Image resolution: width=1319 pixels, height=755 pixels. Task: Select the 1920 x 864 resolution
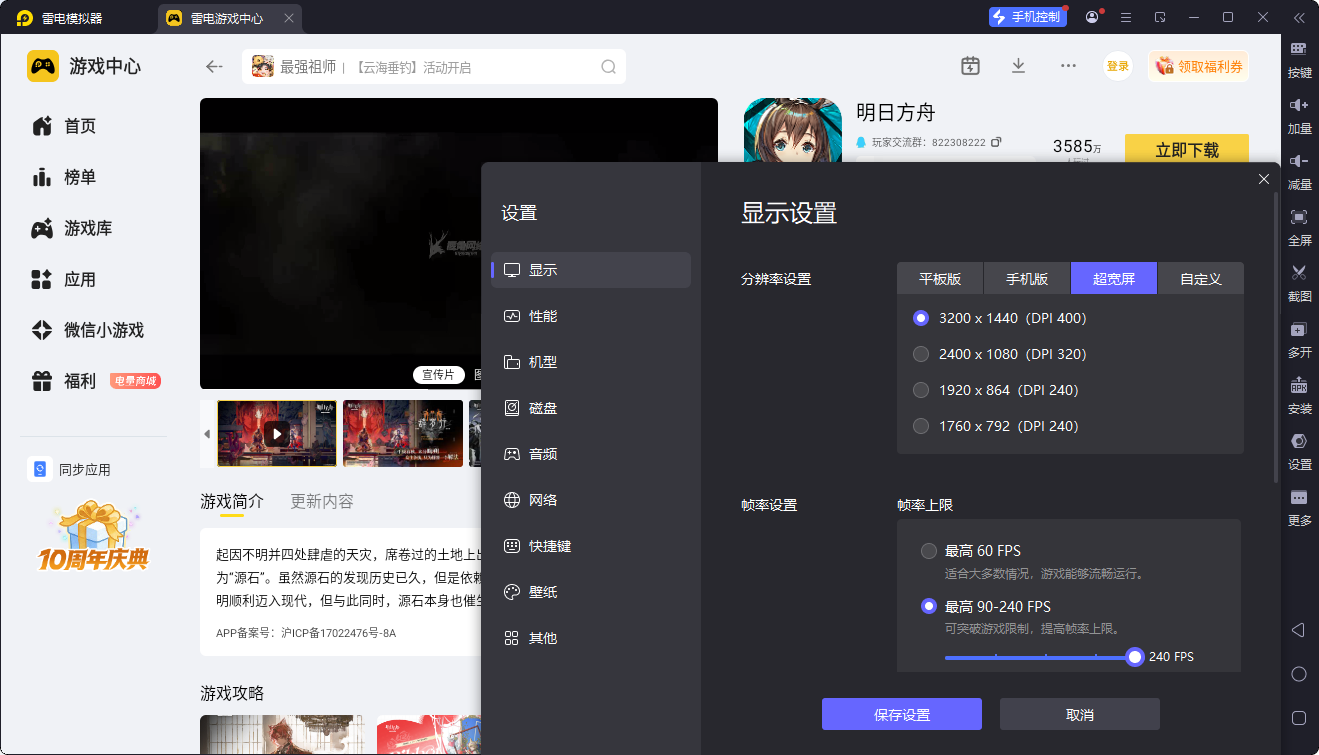[x=921, y=390]
